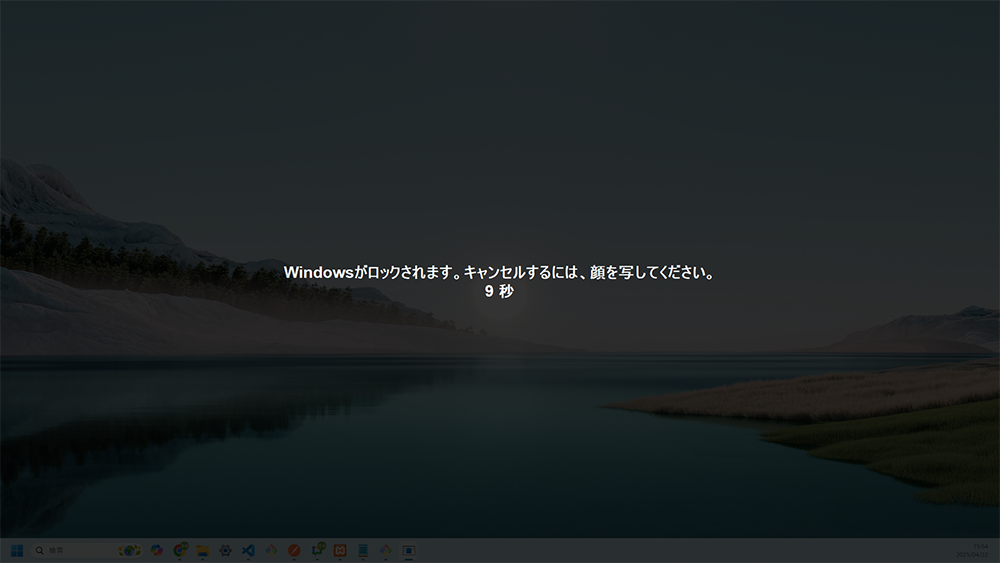Image resolution: width=1000 pixels, height=563 pixels.
Task: Click the diamond icon right of VS Code
Action: (272, 550)
